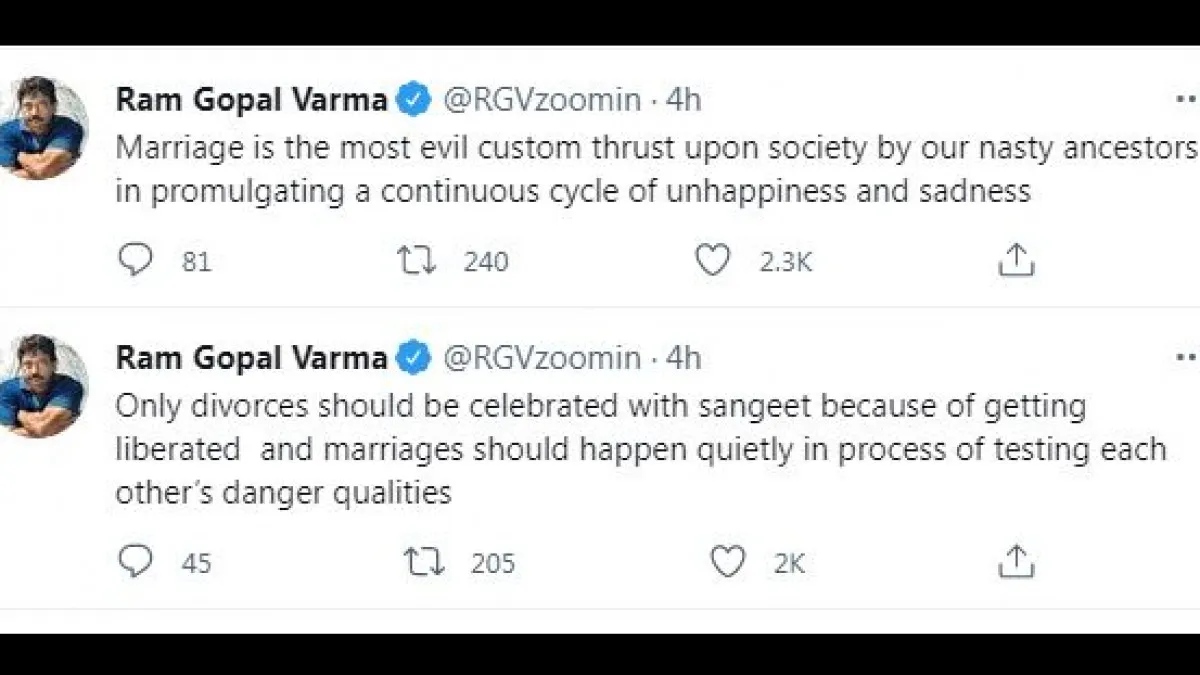Like the second tweet with 2K likes

[727, 561]
